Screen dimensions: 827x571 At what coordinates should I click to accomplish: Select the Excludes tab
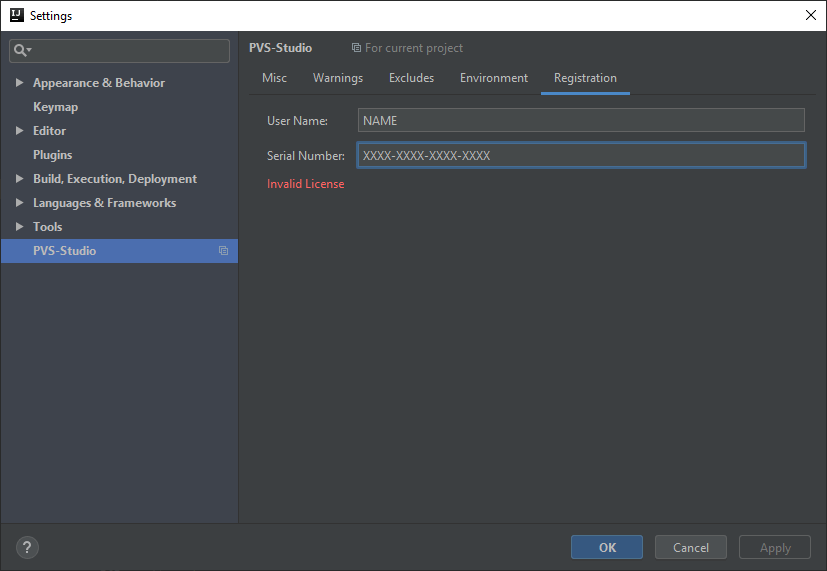pyautogui.click(x=411, y=78)
